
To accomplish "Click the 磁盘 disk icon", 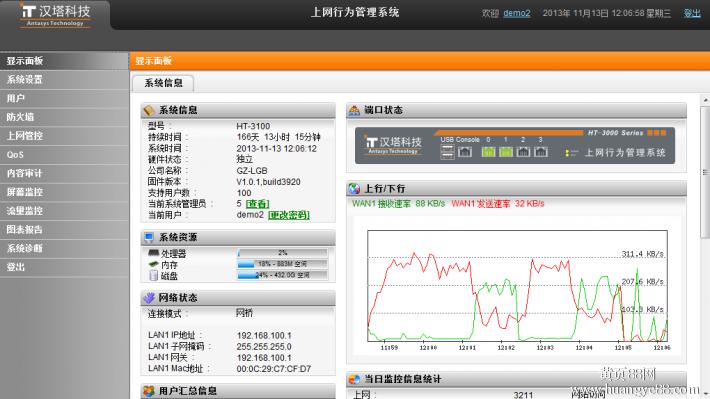I will click(x=154, y=275).
